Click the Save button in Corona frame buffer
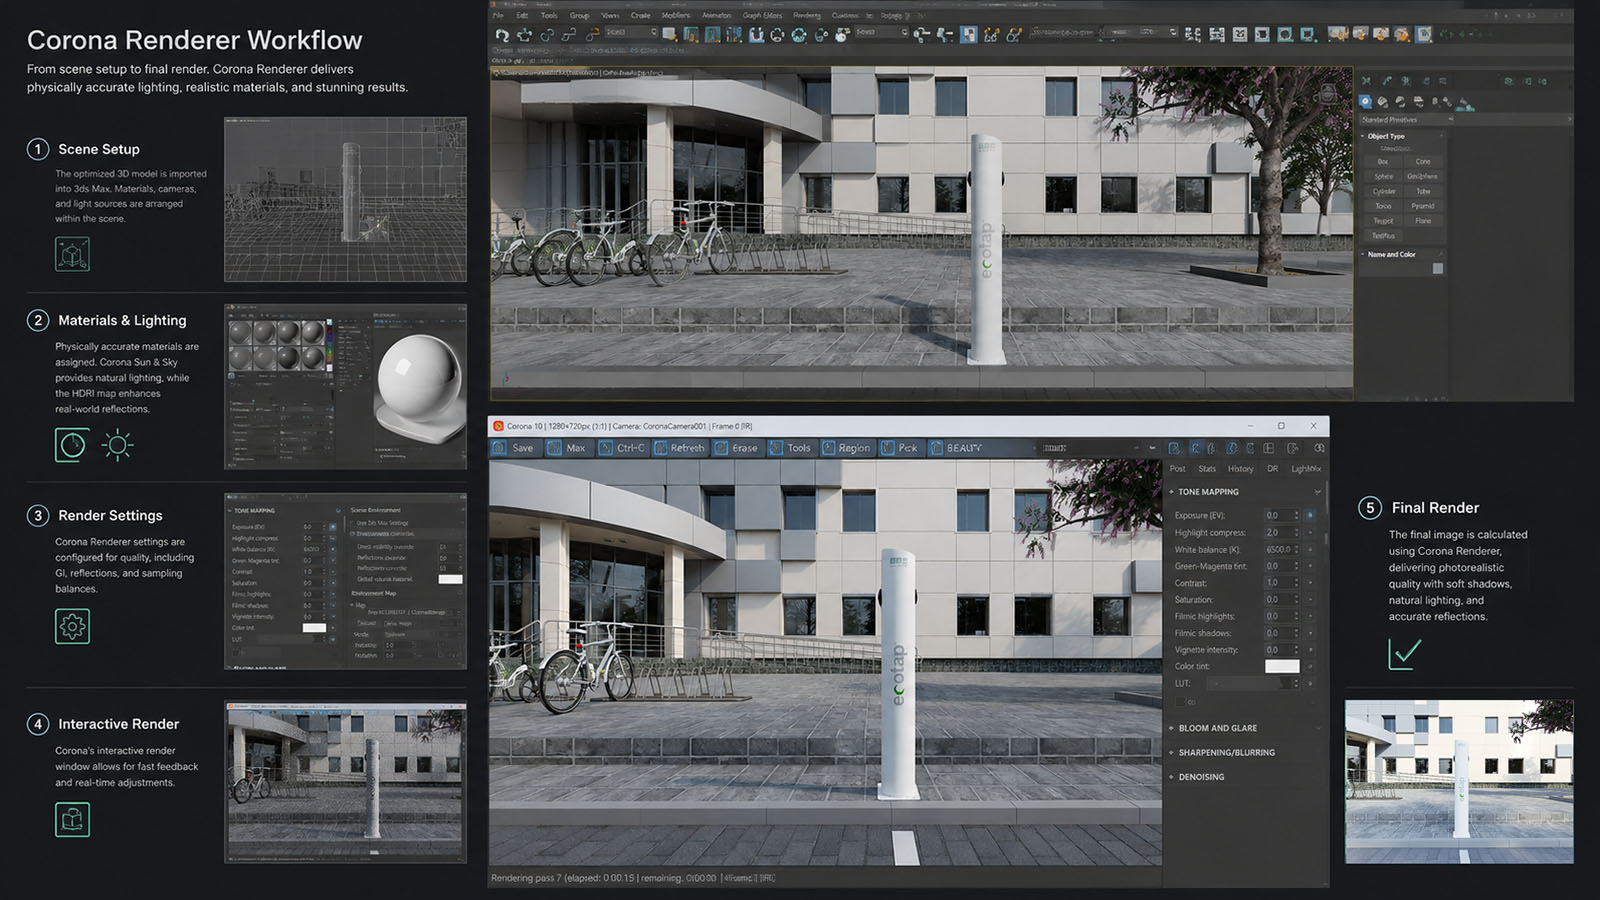This screenshot has height=900, width=1600. [513, 448]
